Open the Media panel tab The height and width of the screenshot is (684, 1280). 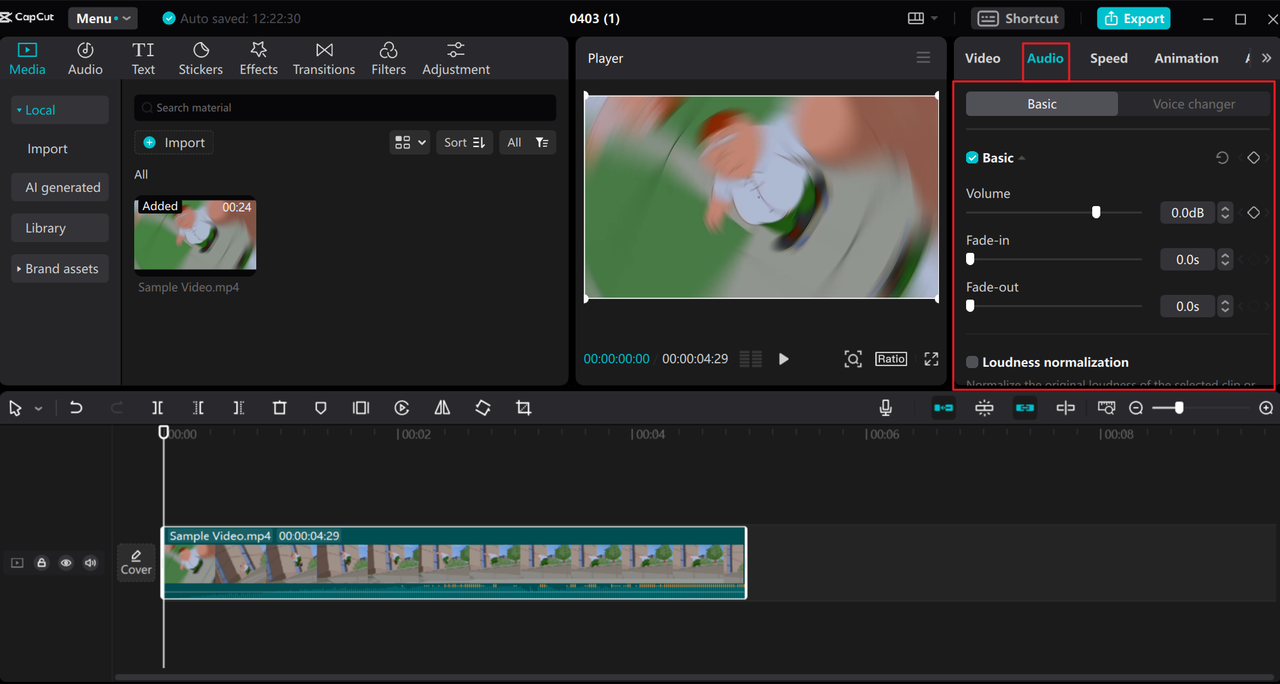coord(27,59)
